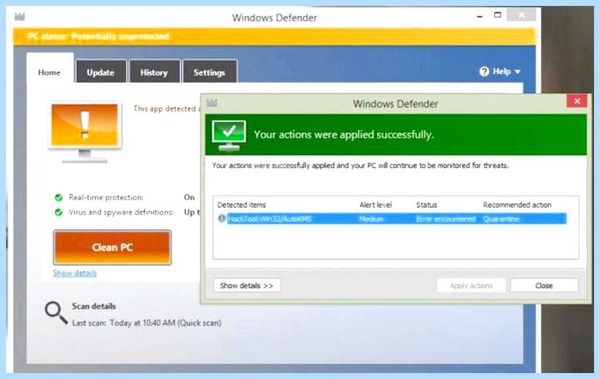
Task: Open the History tab
Action: [154, 72]
